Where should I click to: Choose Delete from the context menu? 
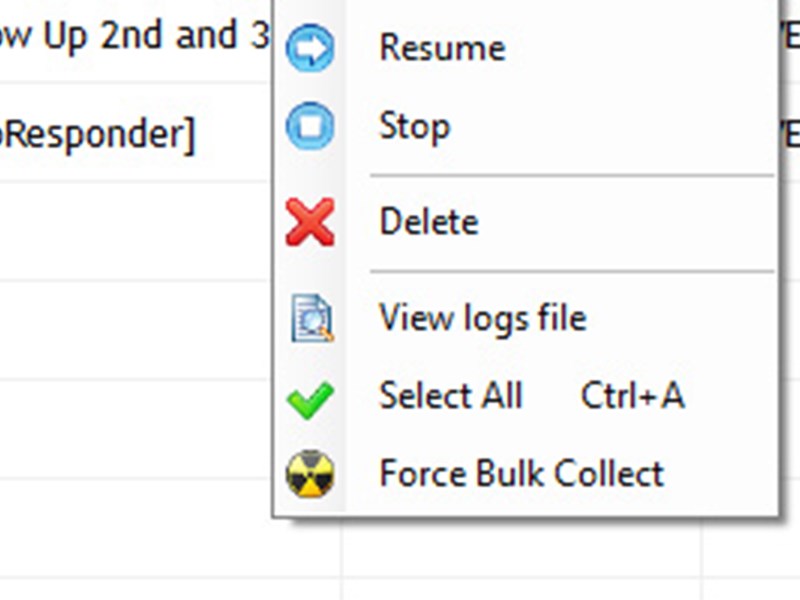click(428, 220)
